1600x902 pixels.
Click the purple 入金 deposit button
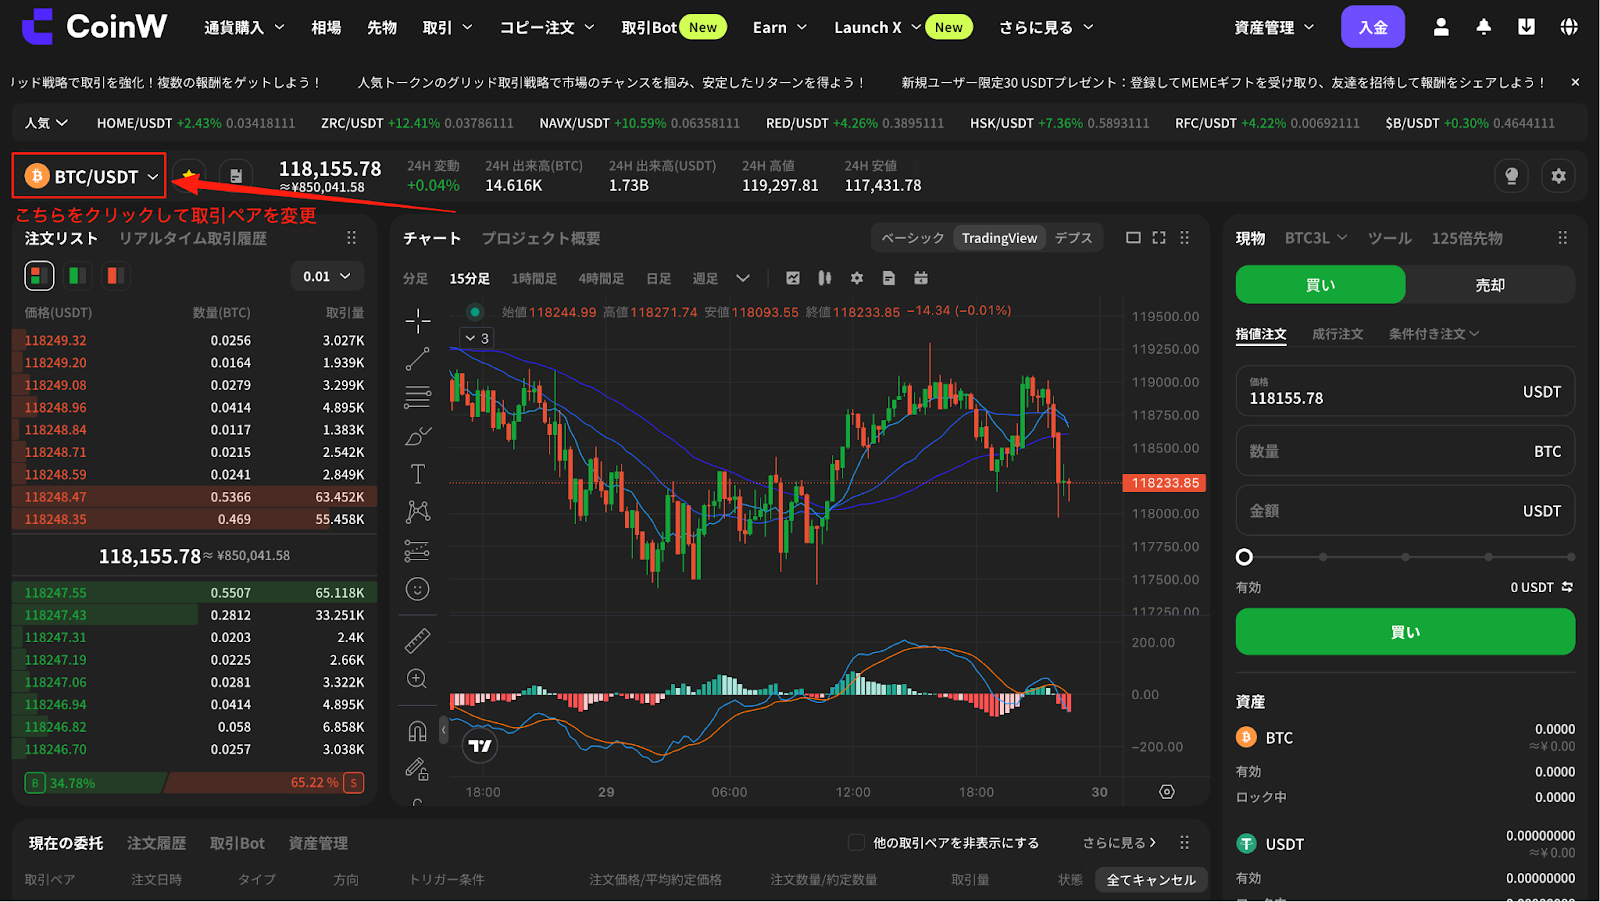(1373, 27)
